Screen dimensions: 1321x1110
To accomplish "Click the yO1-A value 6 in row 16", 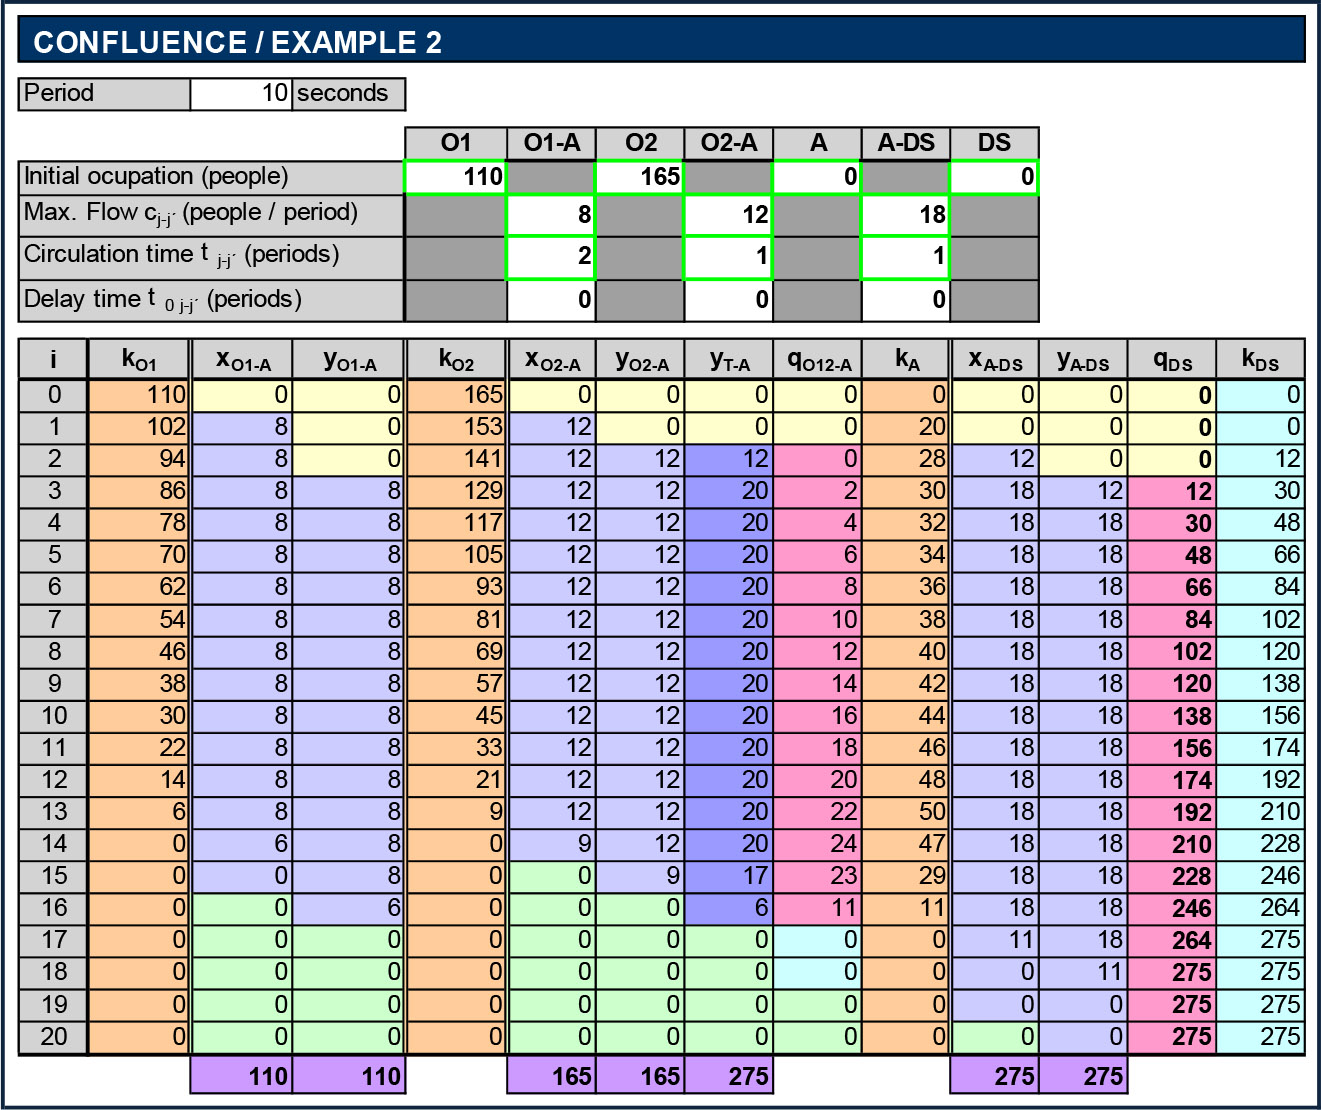I will [x=348, y=908].
